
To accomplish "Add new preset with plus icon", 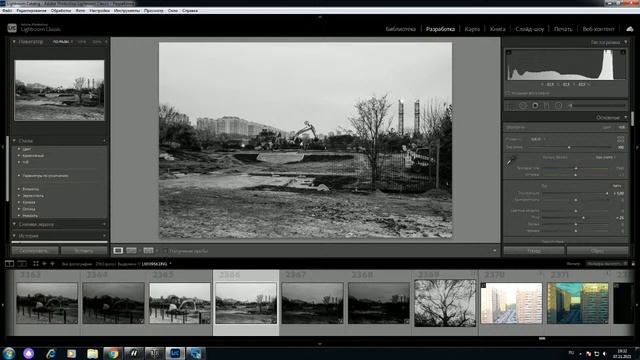I will coord(104,141).
